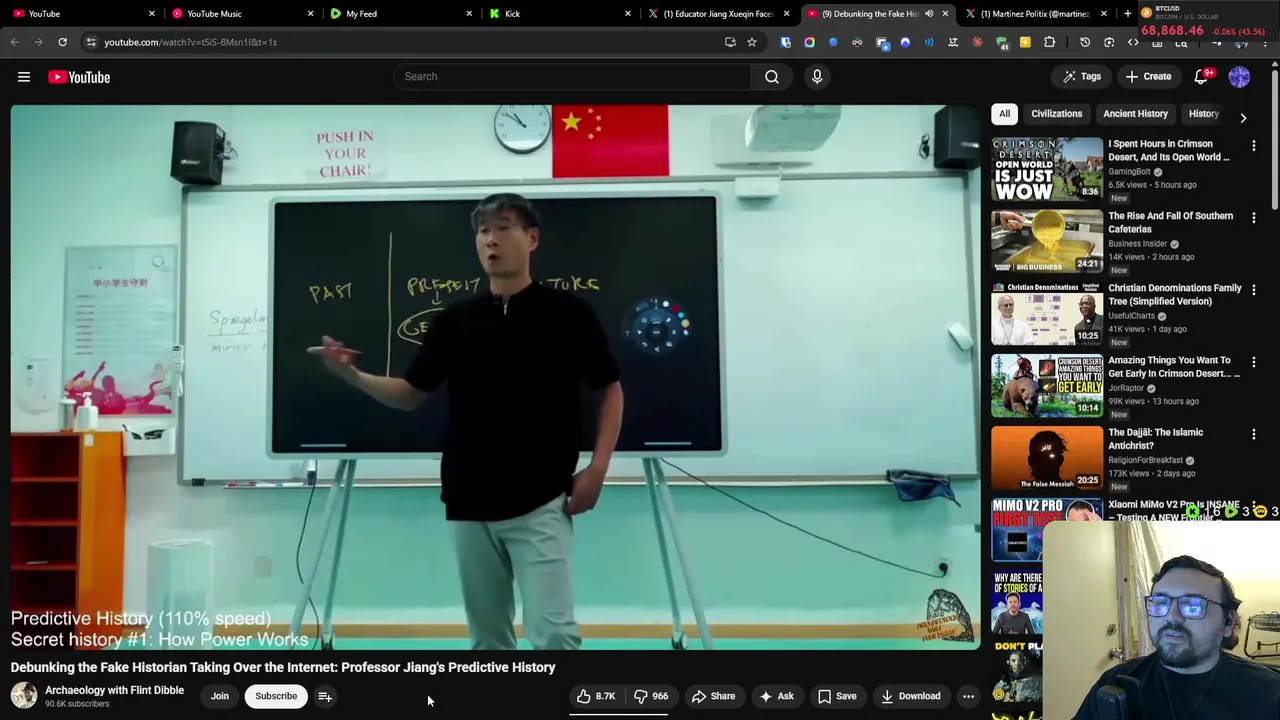Like the video with thumbs up
1280x720 pixels.
point(596,696)
